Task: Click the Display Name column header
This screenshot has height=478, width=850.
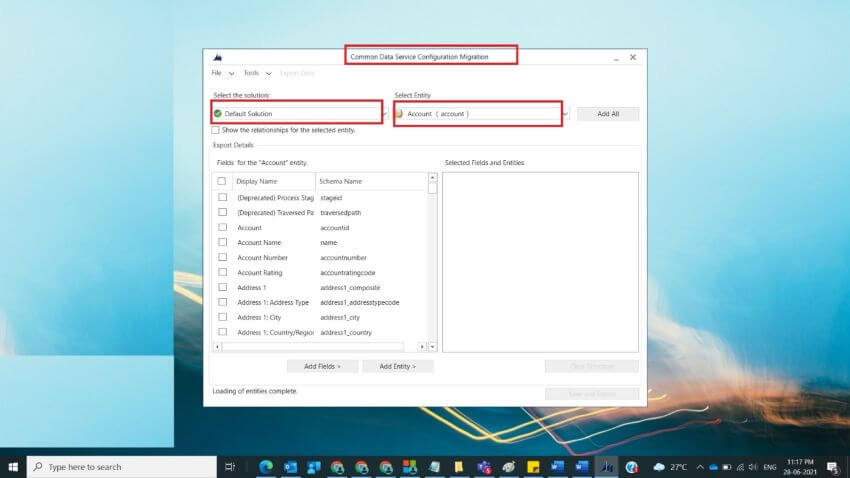Action: click(273, 181)
